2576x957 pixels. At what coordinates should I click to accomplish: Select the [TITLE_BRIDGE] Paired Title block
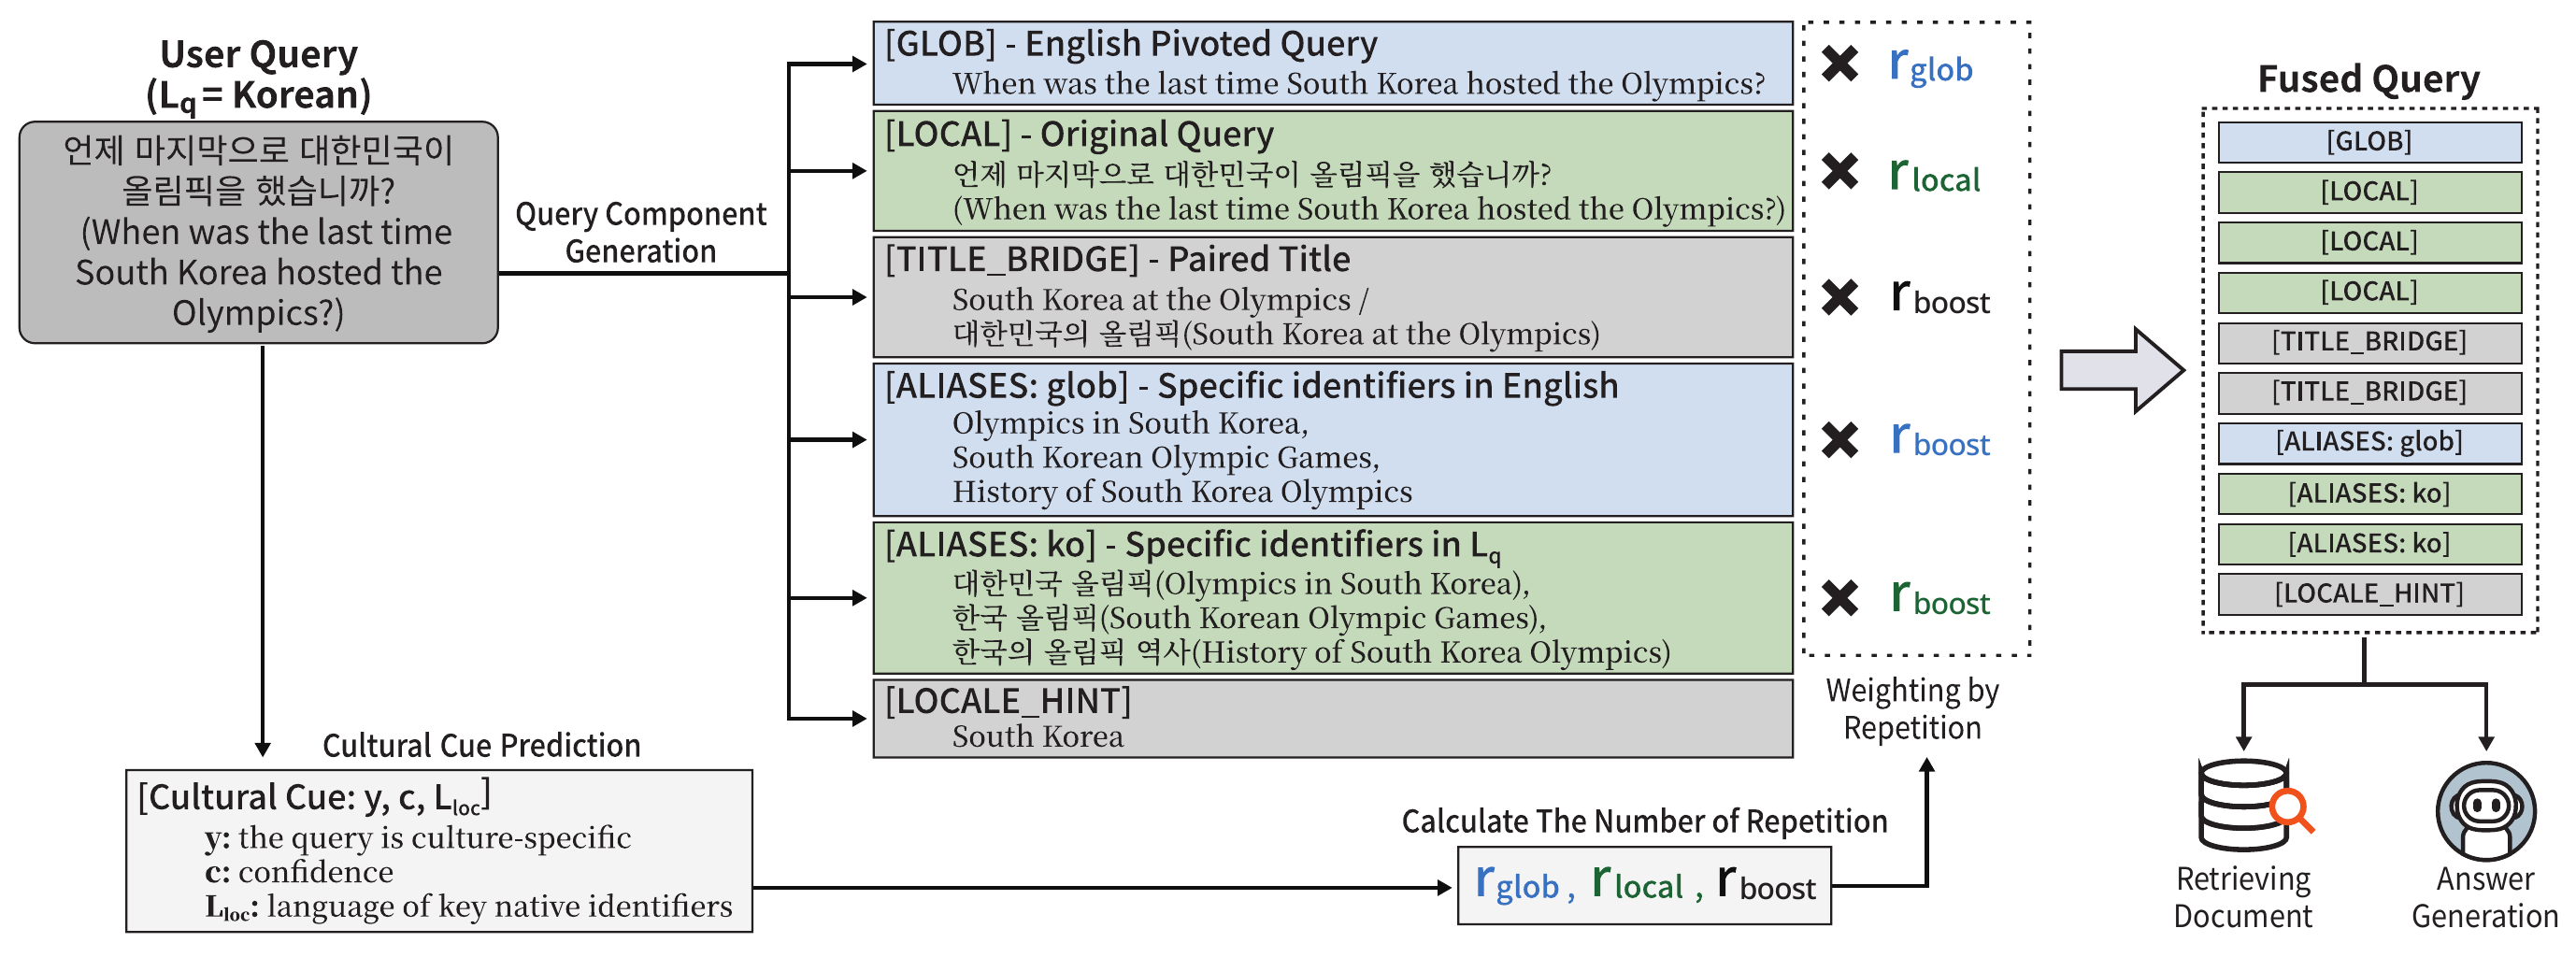[x=1332, y=297]
